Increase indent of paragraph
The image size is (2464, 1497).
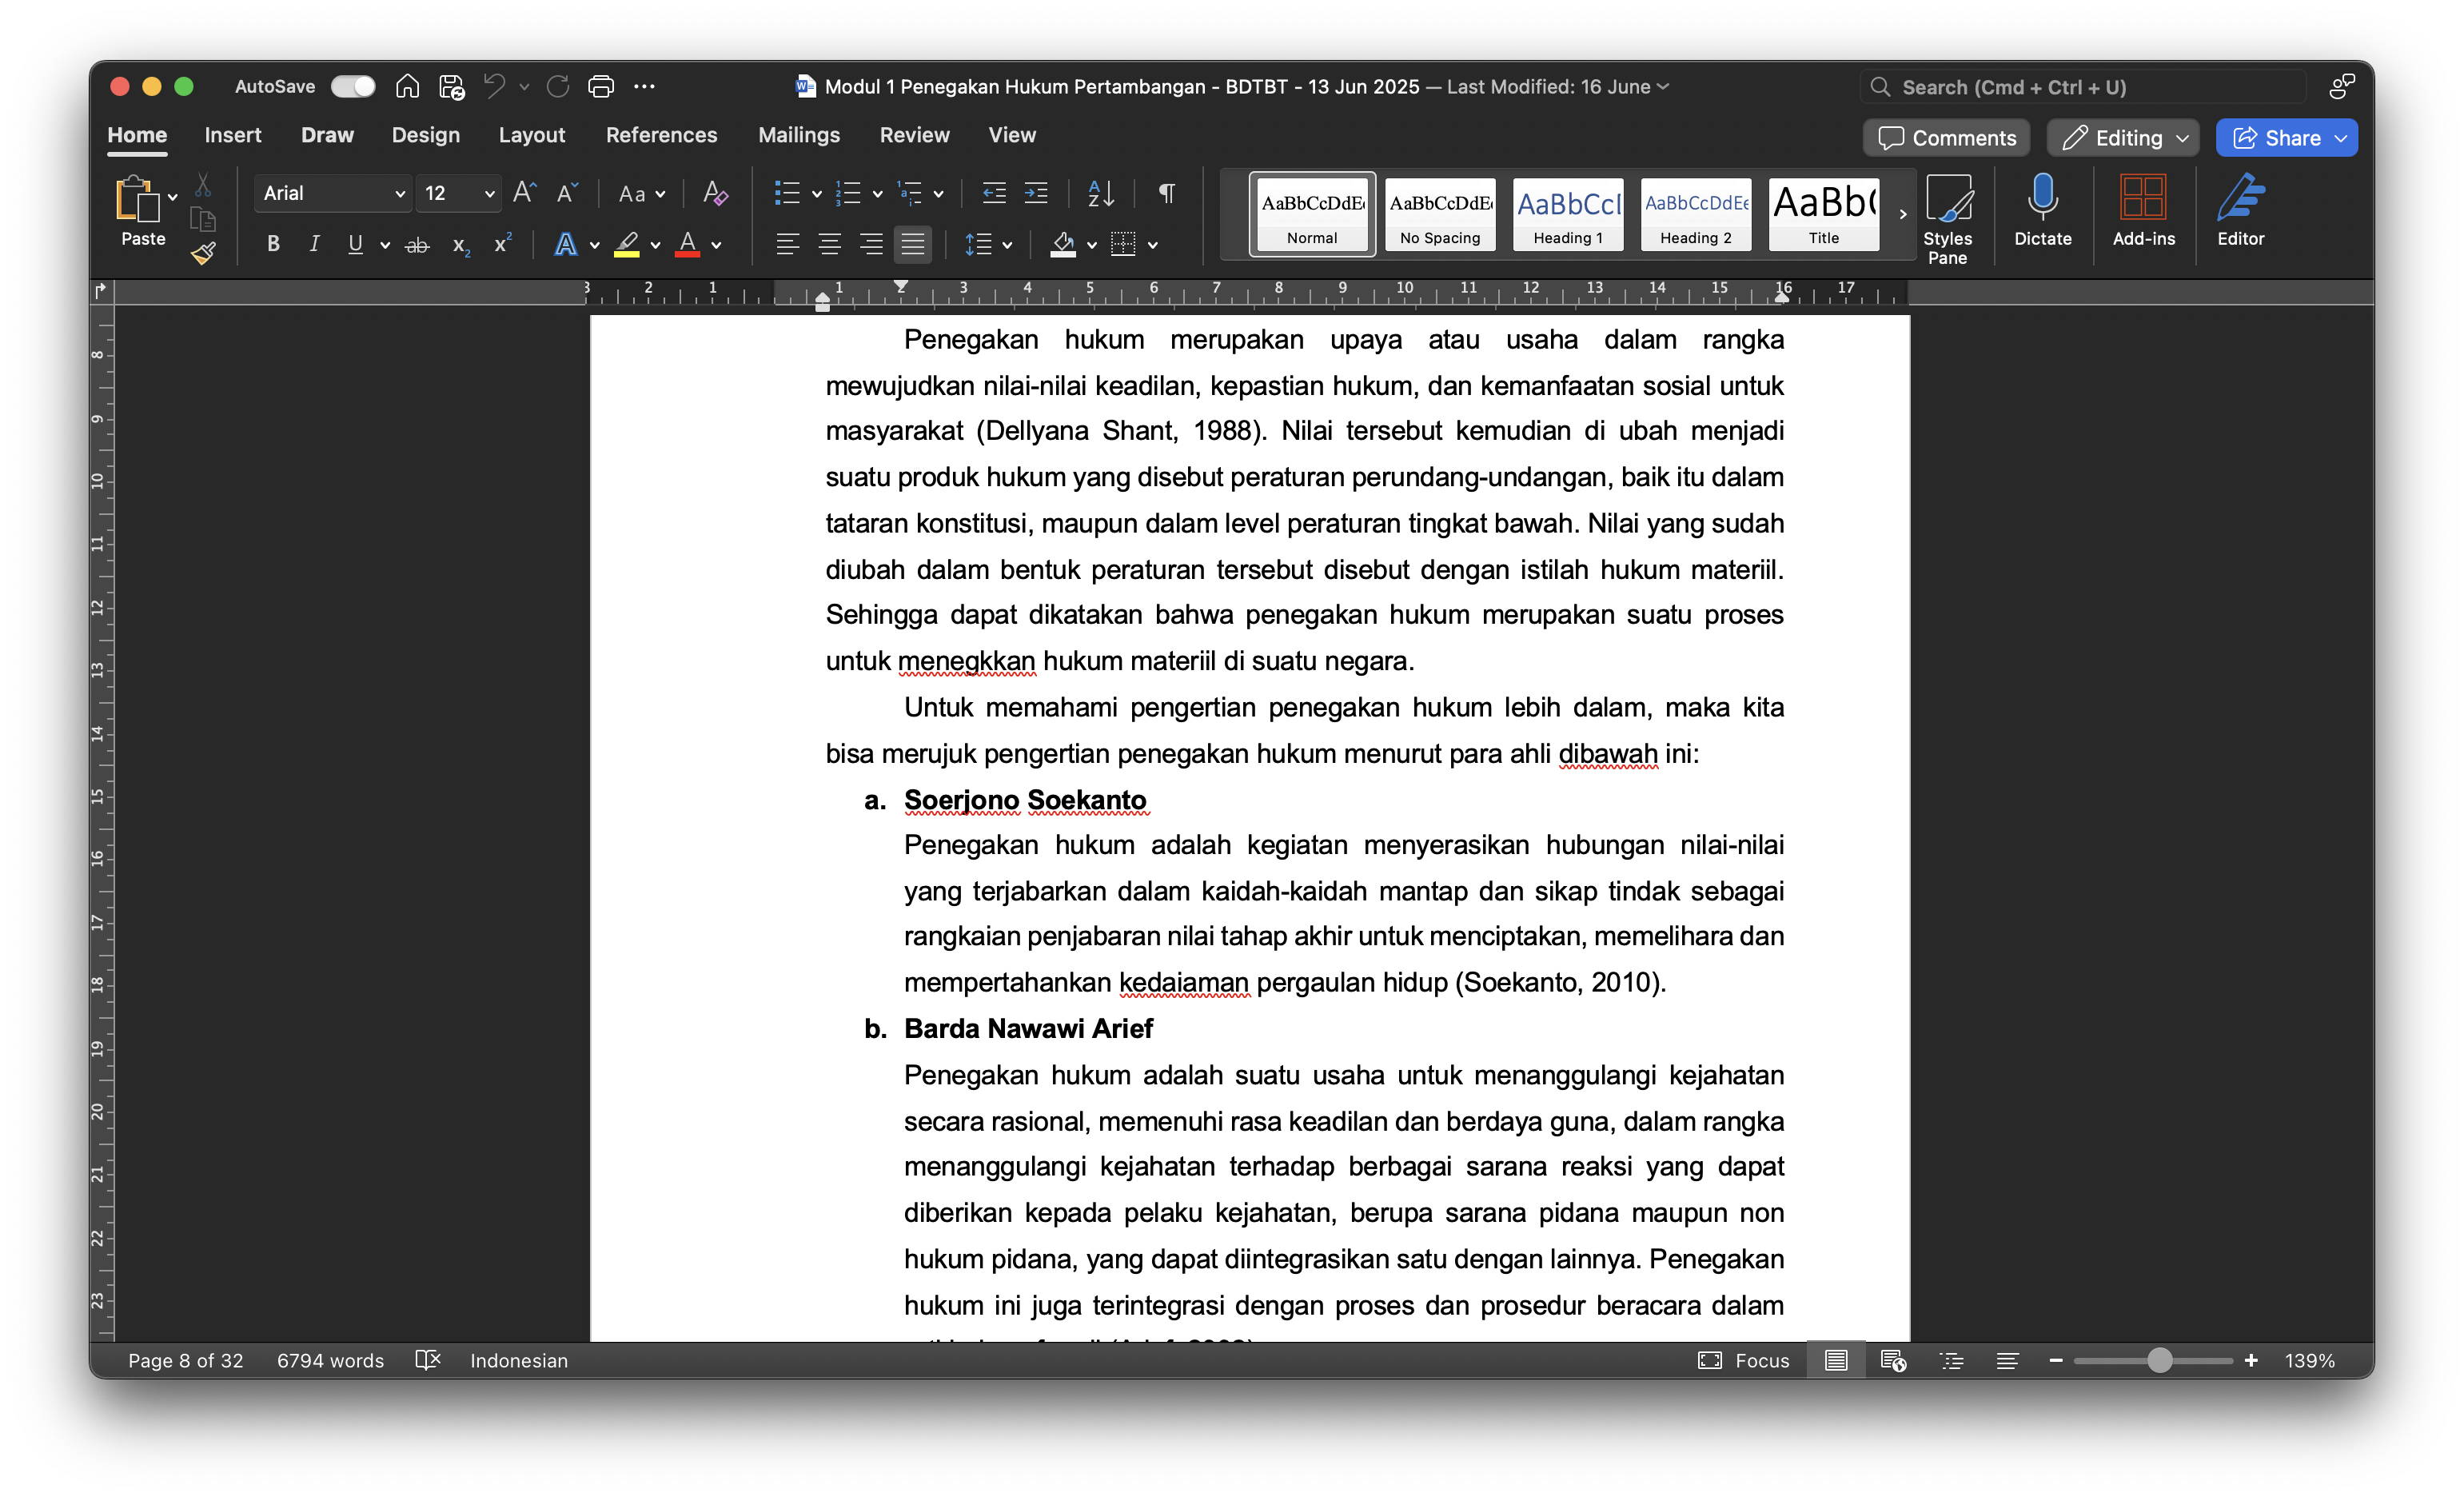point(1036,193)
